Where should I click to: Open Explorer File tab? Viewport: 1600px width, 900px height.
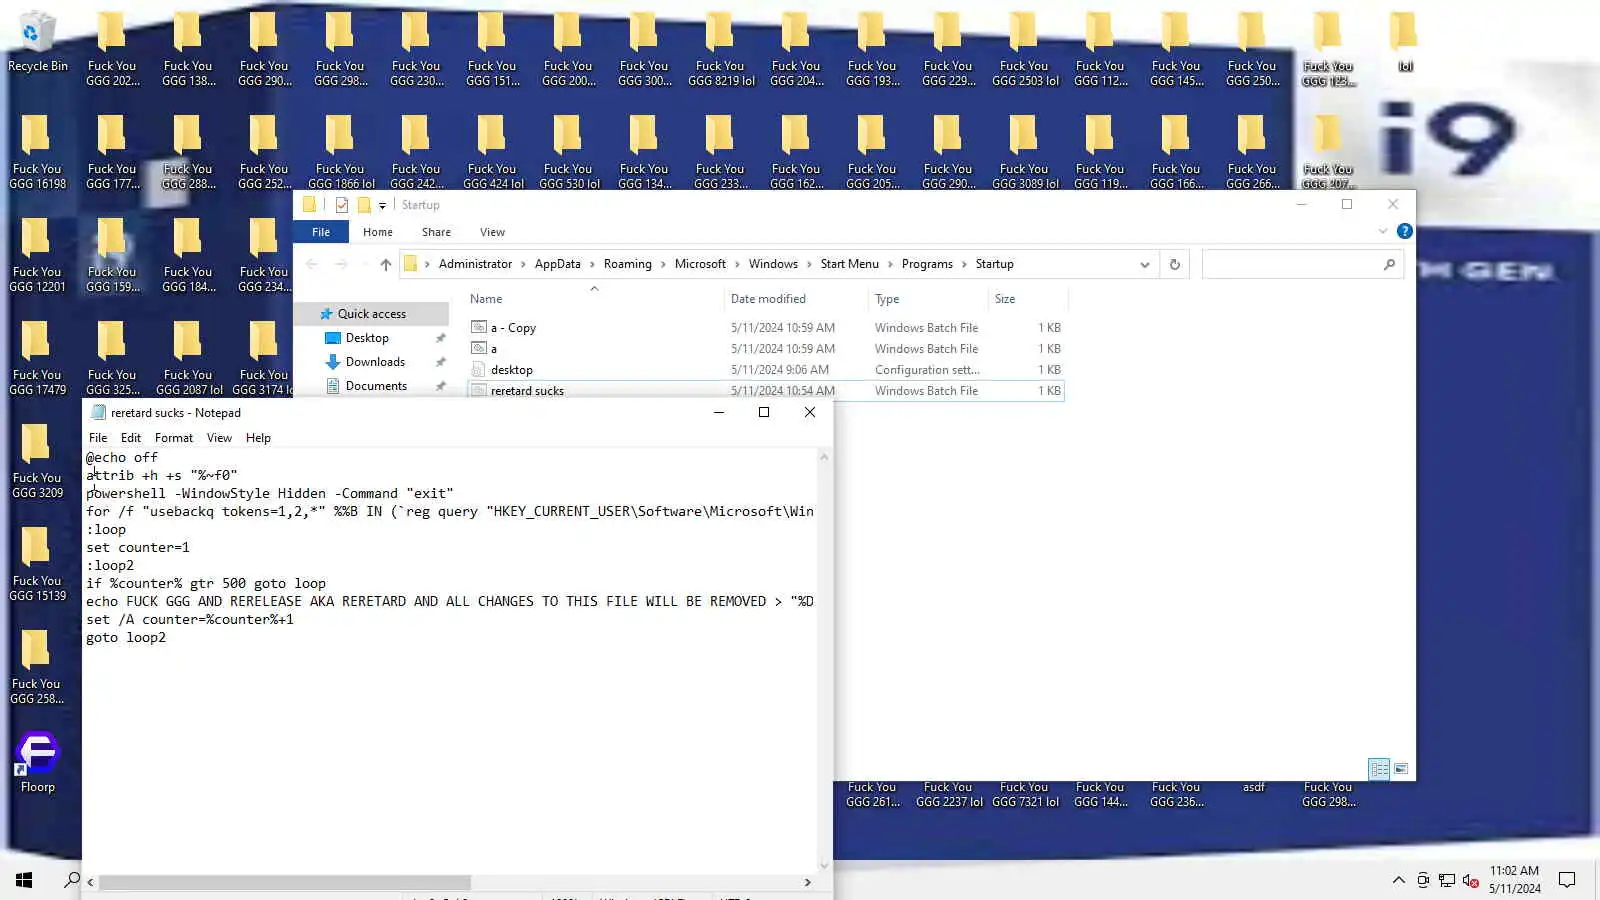[321, 232]
